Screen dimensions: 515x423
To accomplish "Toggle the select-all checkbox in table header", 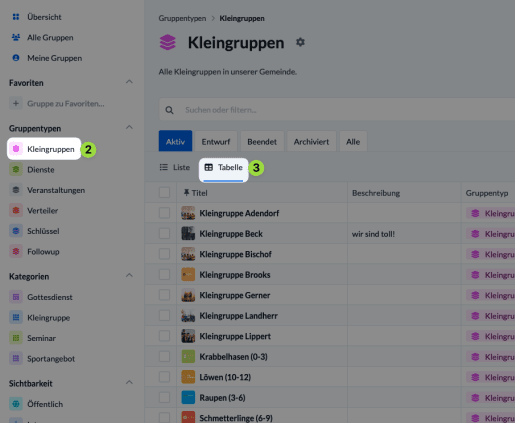I will point(164,192).
